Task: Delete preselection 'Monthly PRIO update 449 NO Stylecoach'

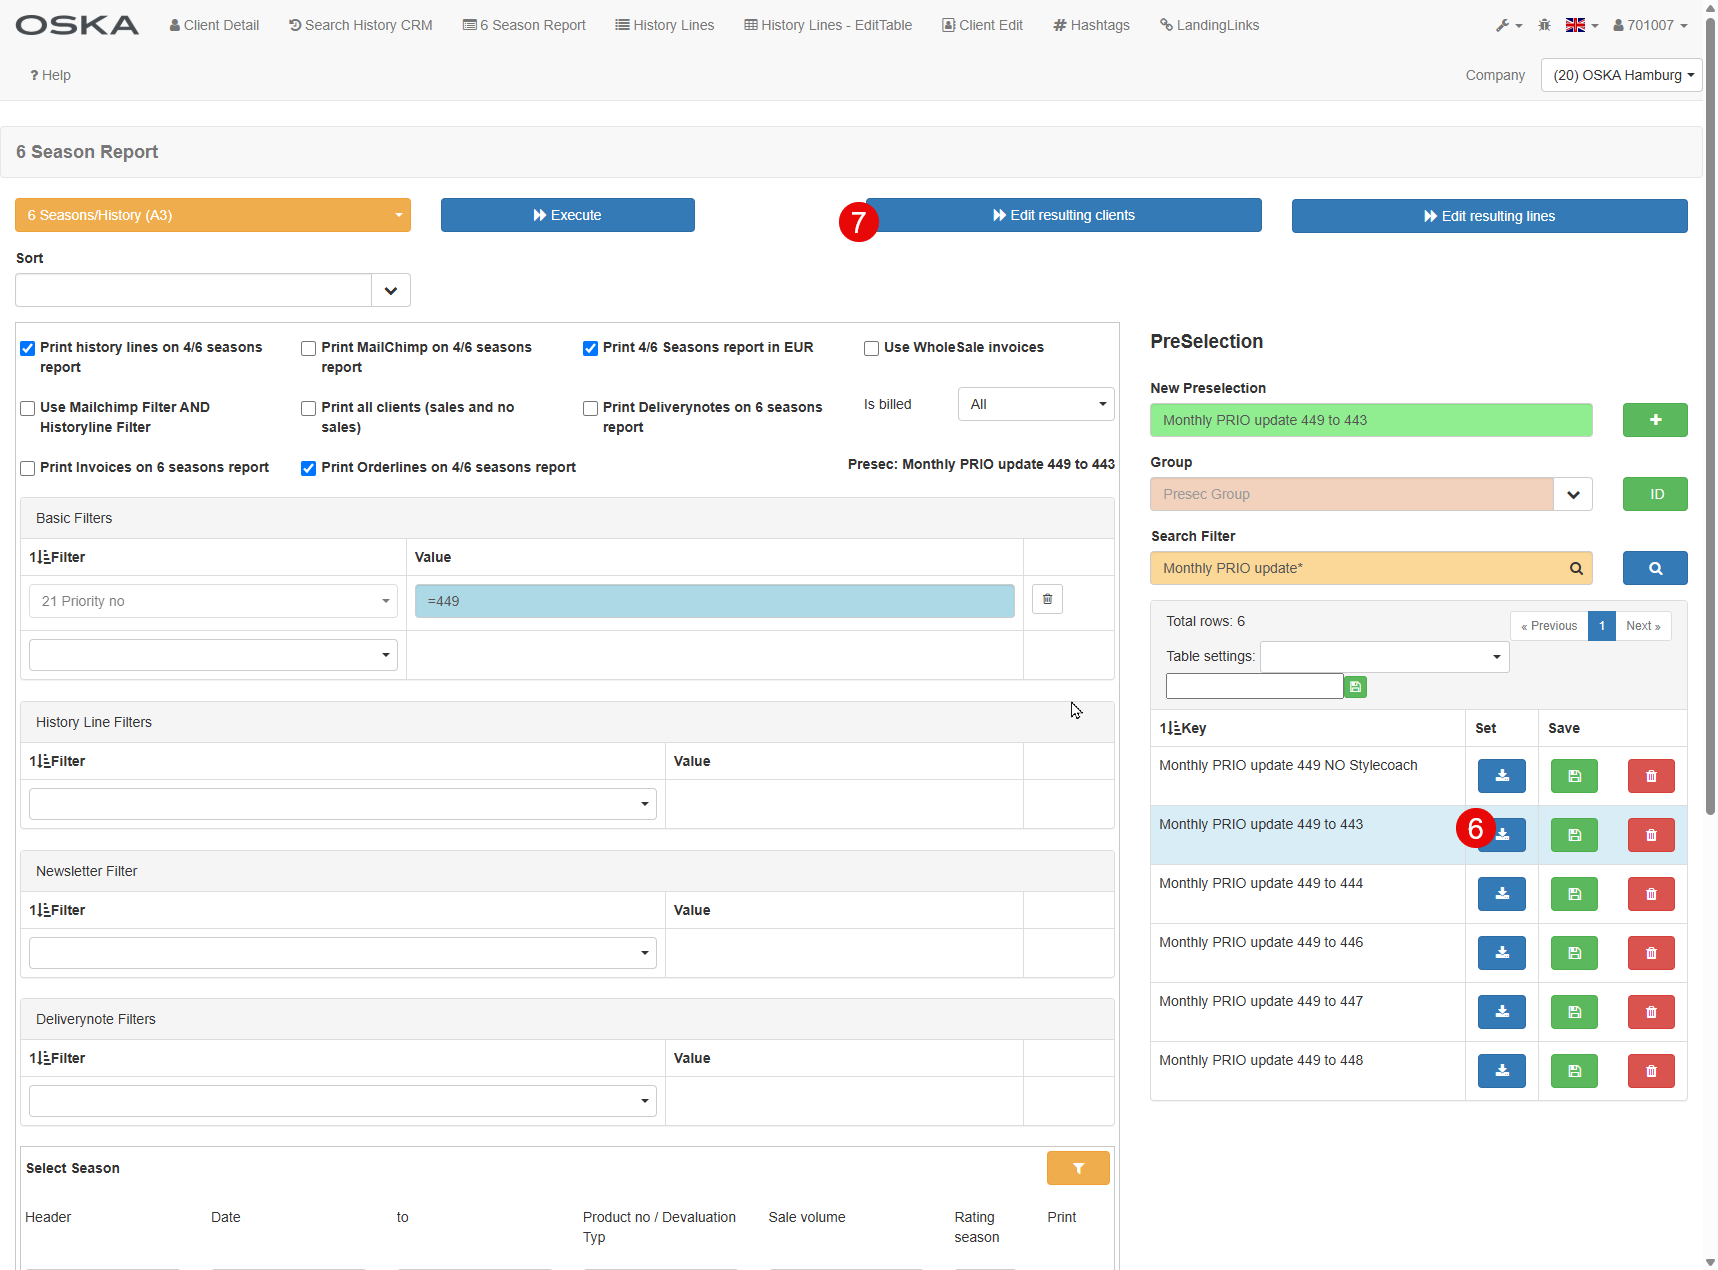Action: (x=1650, y=776)
